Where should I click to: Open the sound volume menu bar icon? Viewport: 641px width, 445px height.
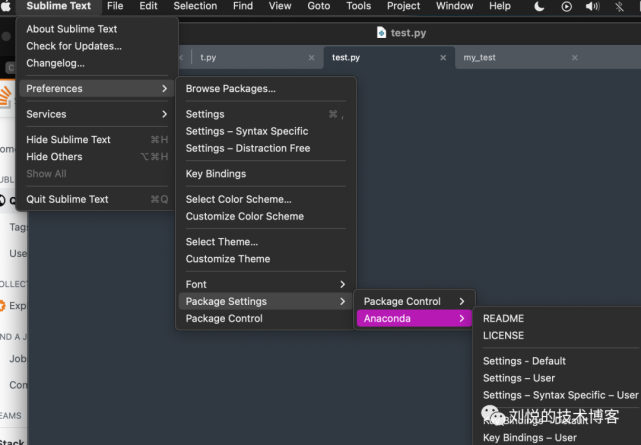point(592,6)
